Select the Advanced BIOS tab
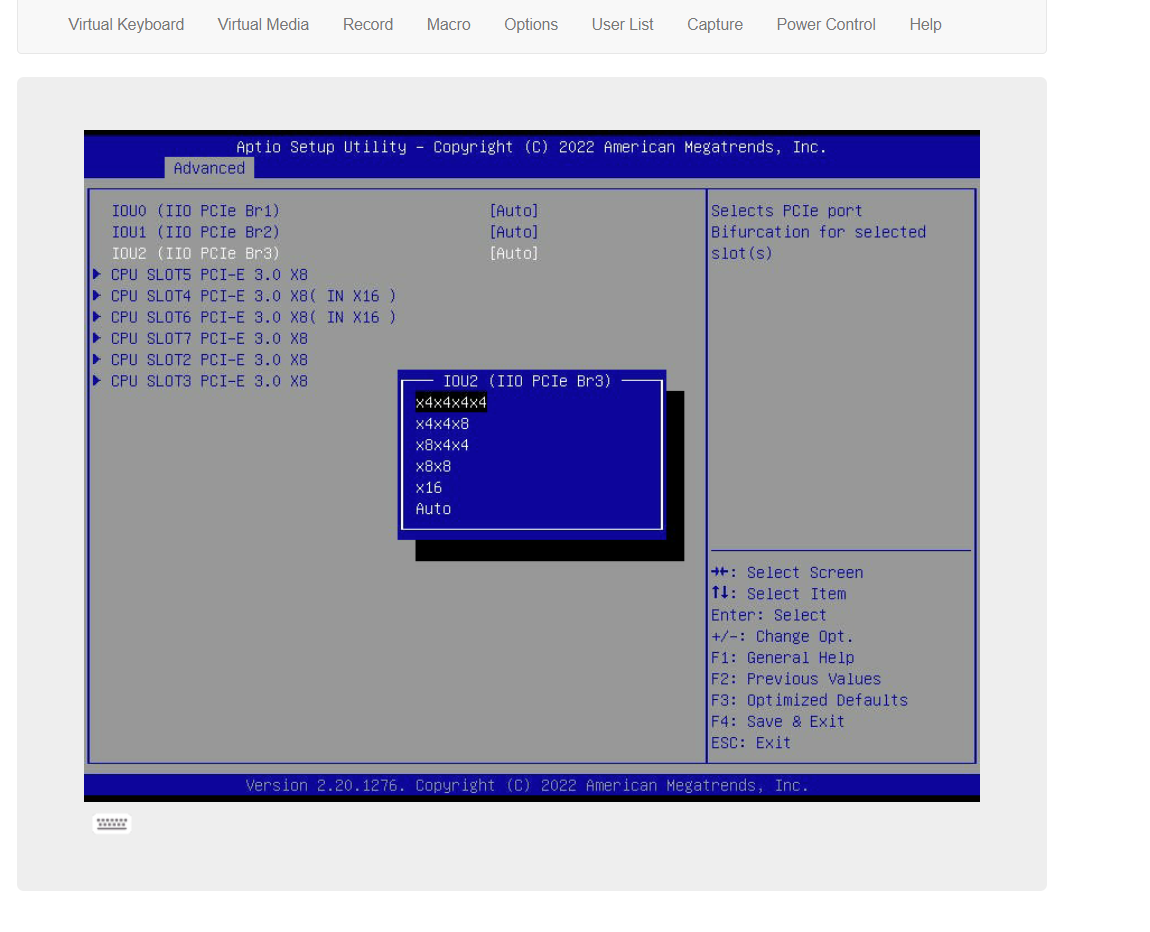 pos(209,168)
